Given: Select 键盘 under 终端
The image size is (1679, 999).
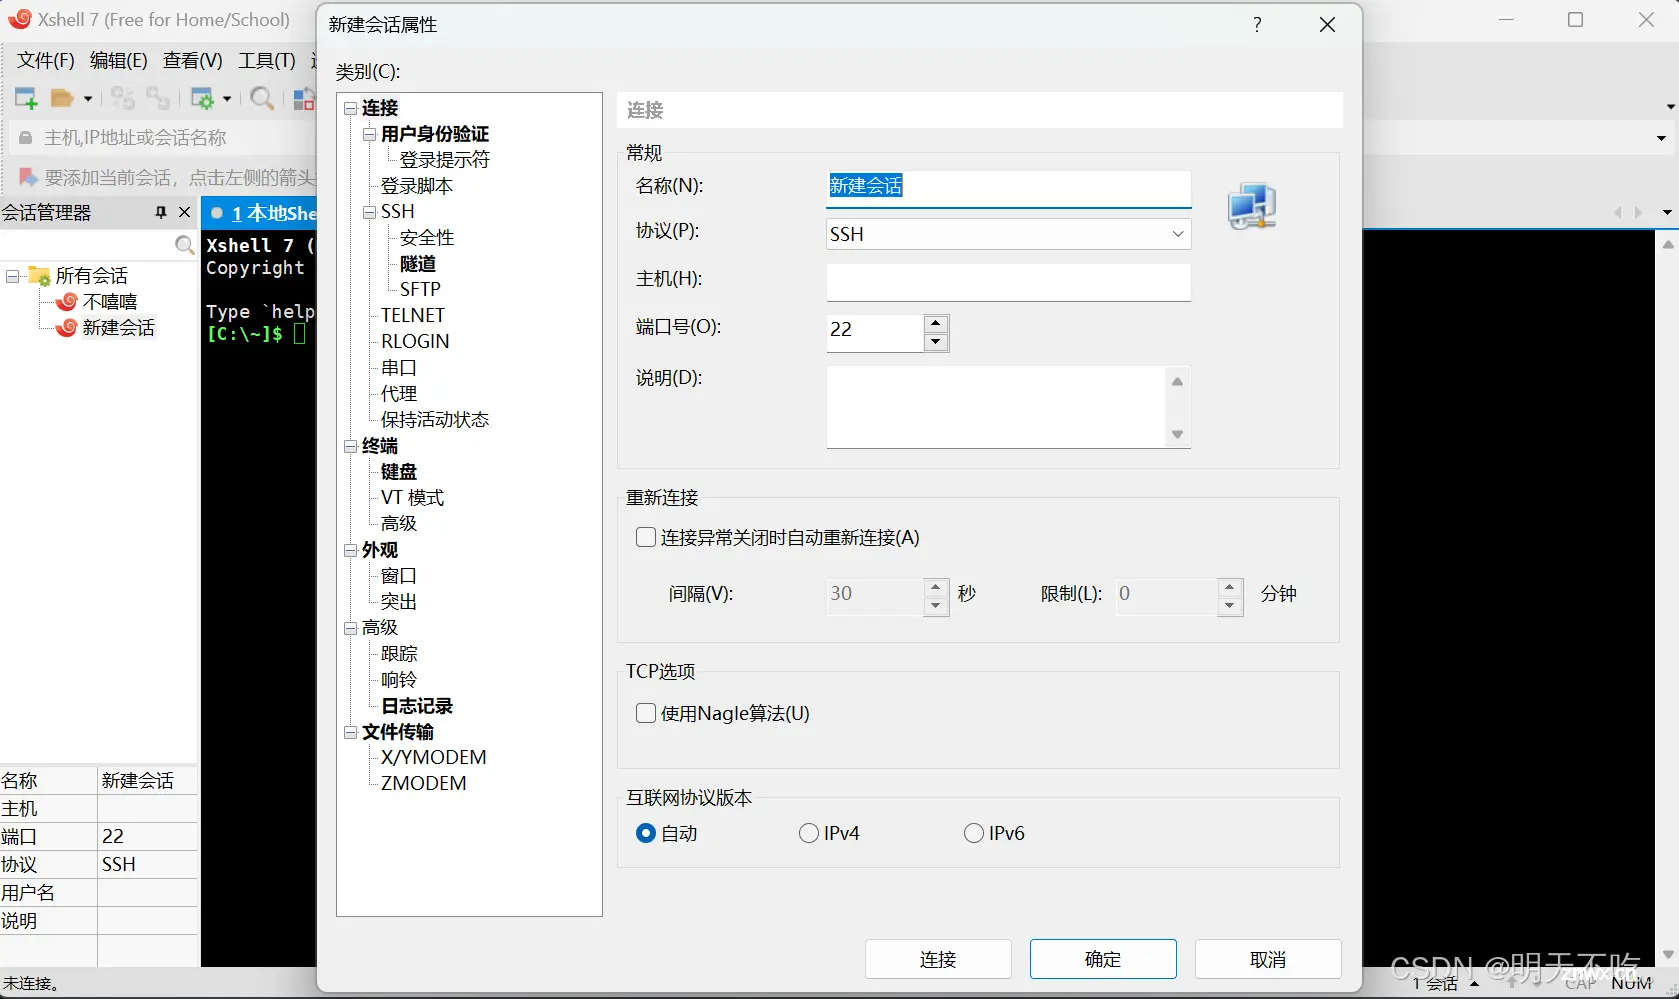Looking at the screenshot, I should (399, 472).
